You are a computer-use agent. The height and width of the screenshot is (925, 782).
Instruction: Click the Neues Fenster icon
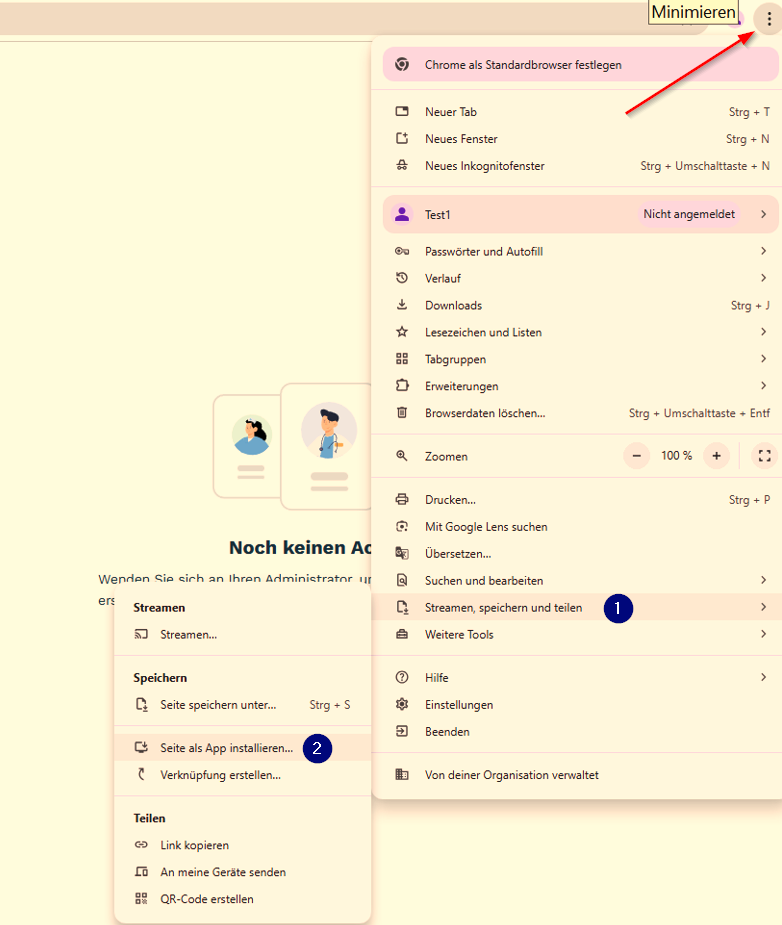click(x=402, y=139)
